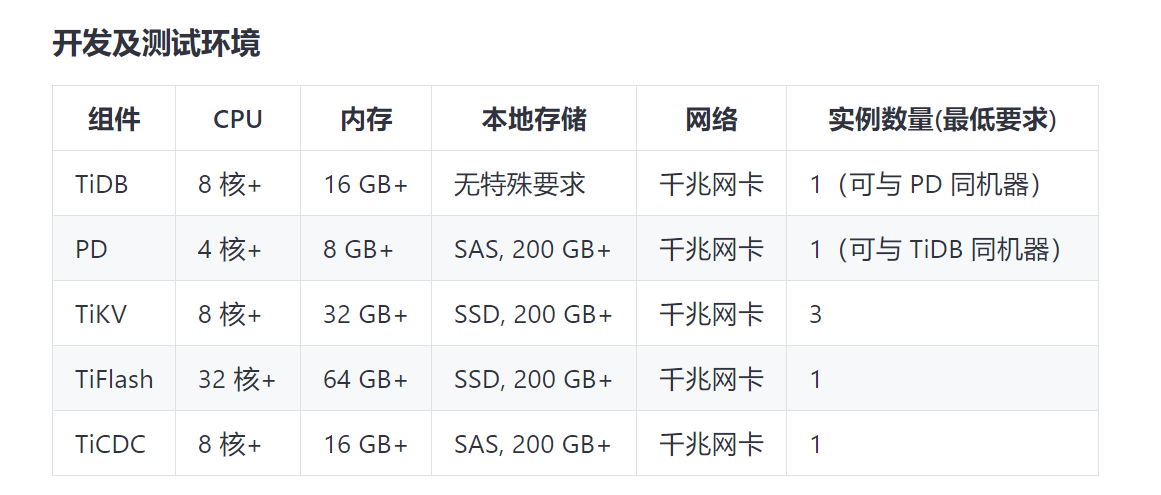Click the 本地存储 column header
This screenshot has width=1161, height=495.
tap(534, 120)
